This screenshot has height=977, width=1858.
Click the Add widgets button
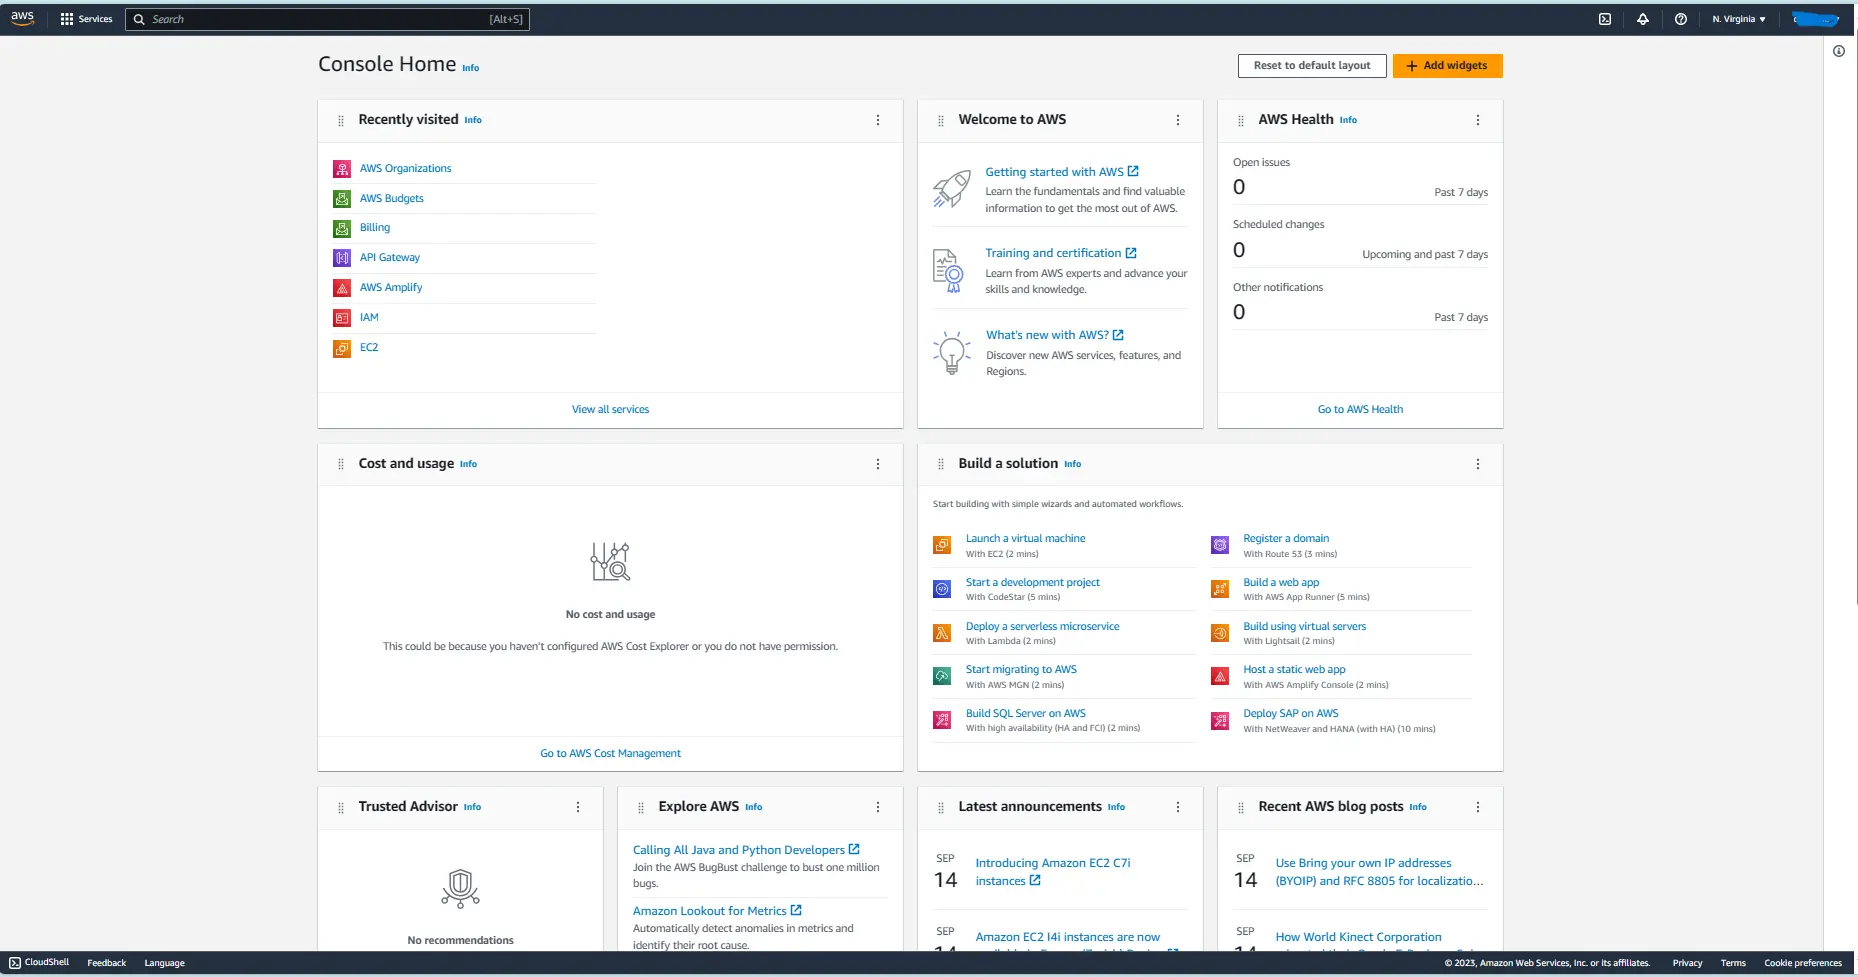click(1447, 66)
